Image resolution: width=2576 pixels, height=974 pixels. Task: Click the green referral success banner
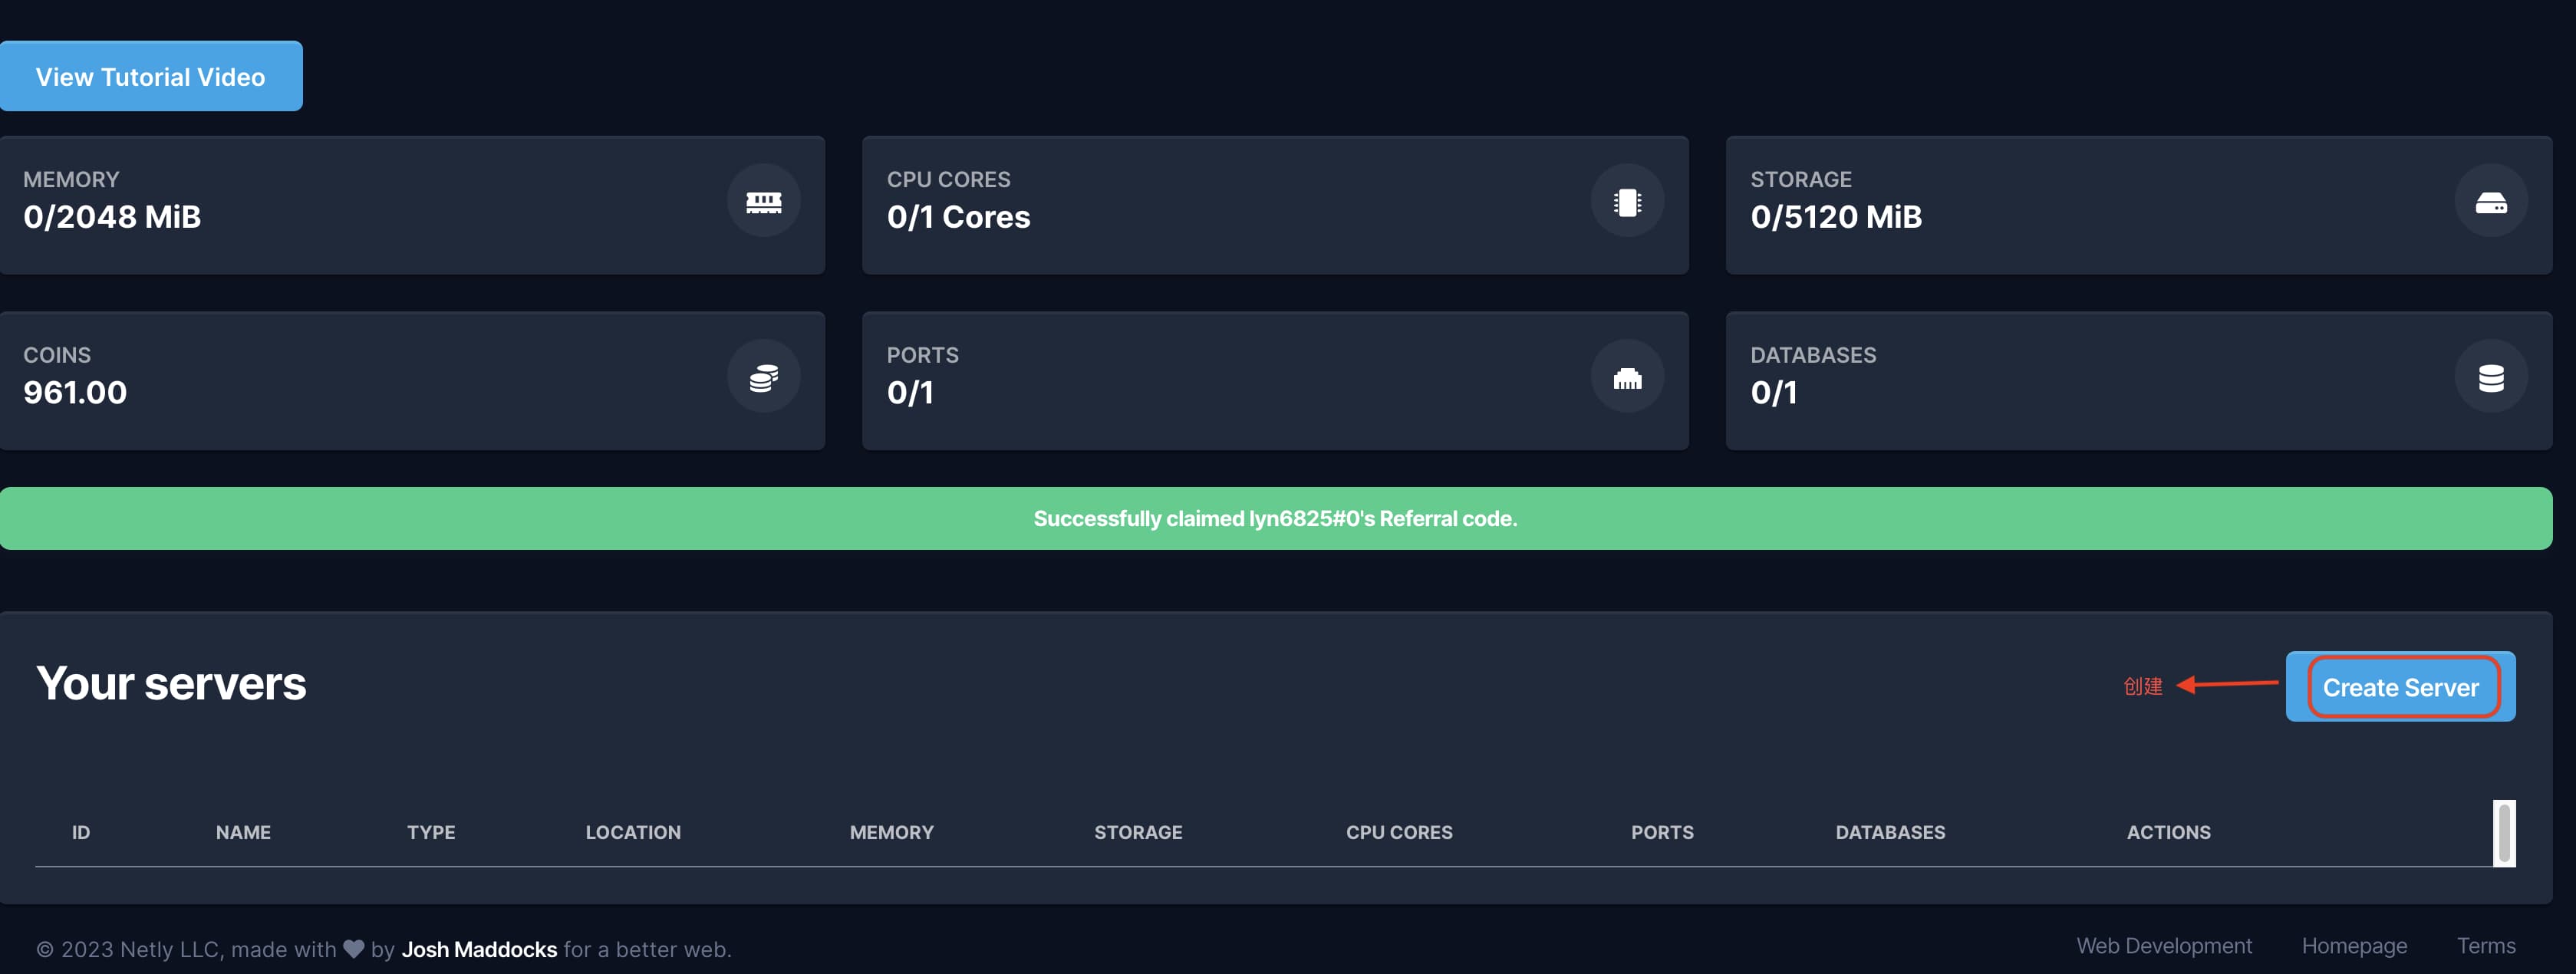(1275, 518)
